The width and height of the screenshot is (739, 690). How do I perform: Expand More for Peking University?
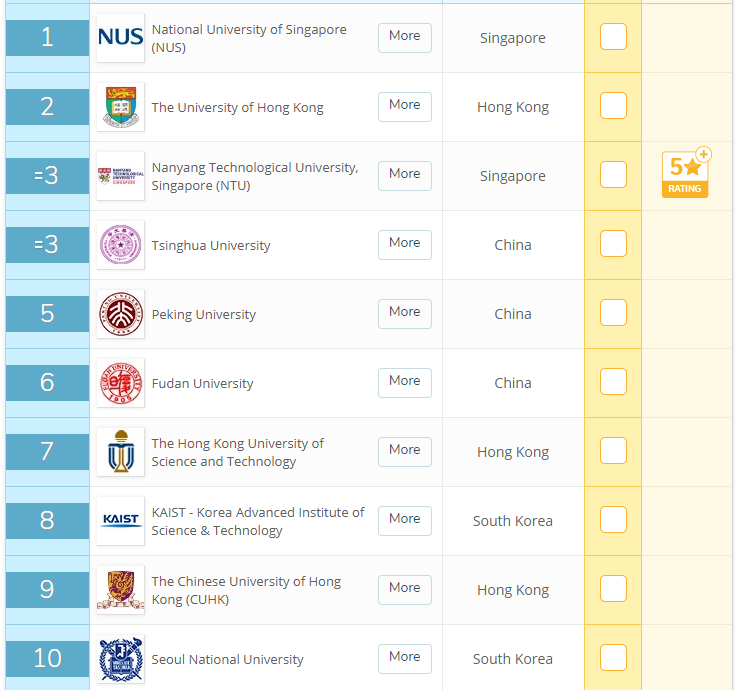coord(404,312)
